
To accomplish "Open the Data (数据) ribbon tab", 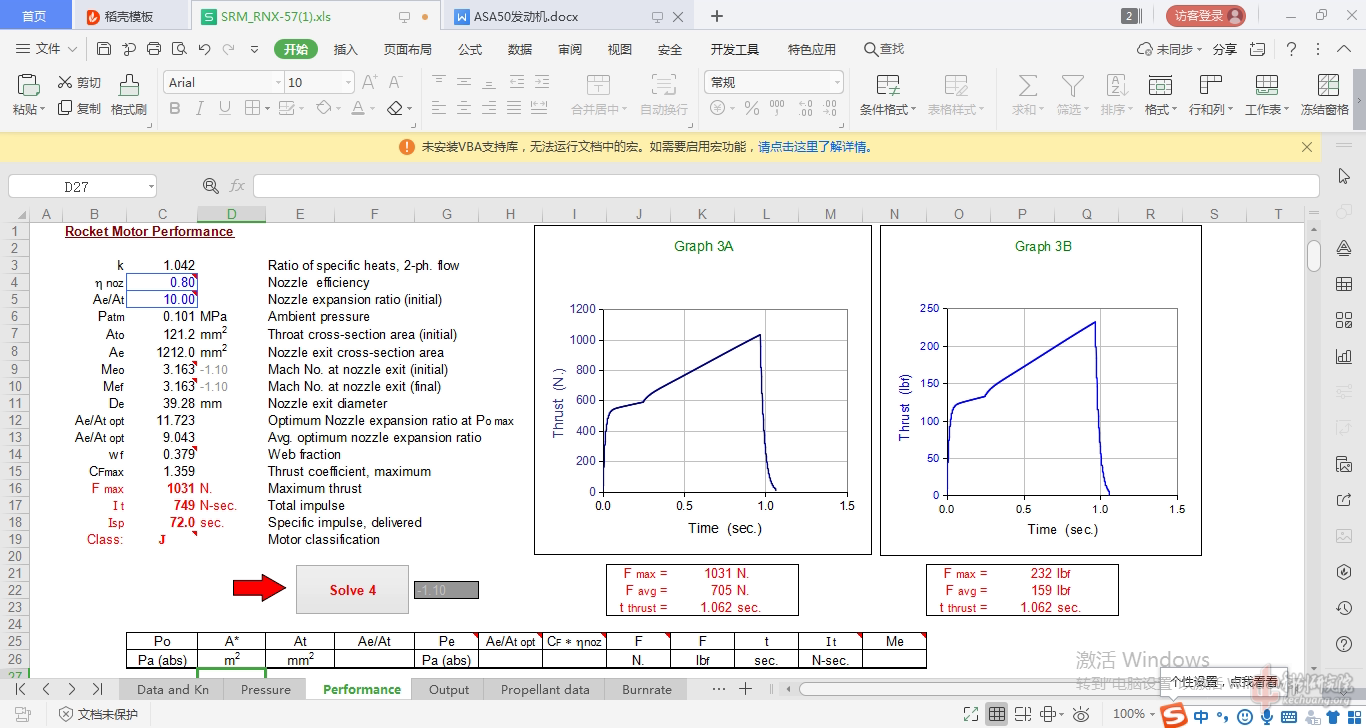I will point(520,49).
